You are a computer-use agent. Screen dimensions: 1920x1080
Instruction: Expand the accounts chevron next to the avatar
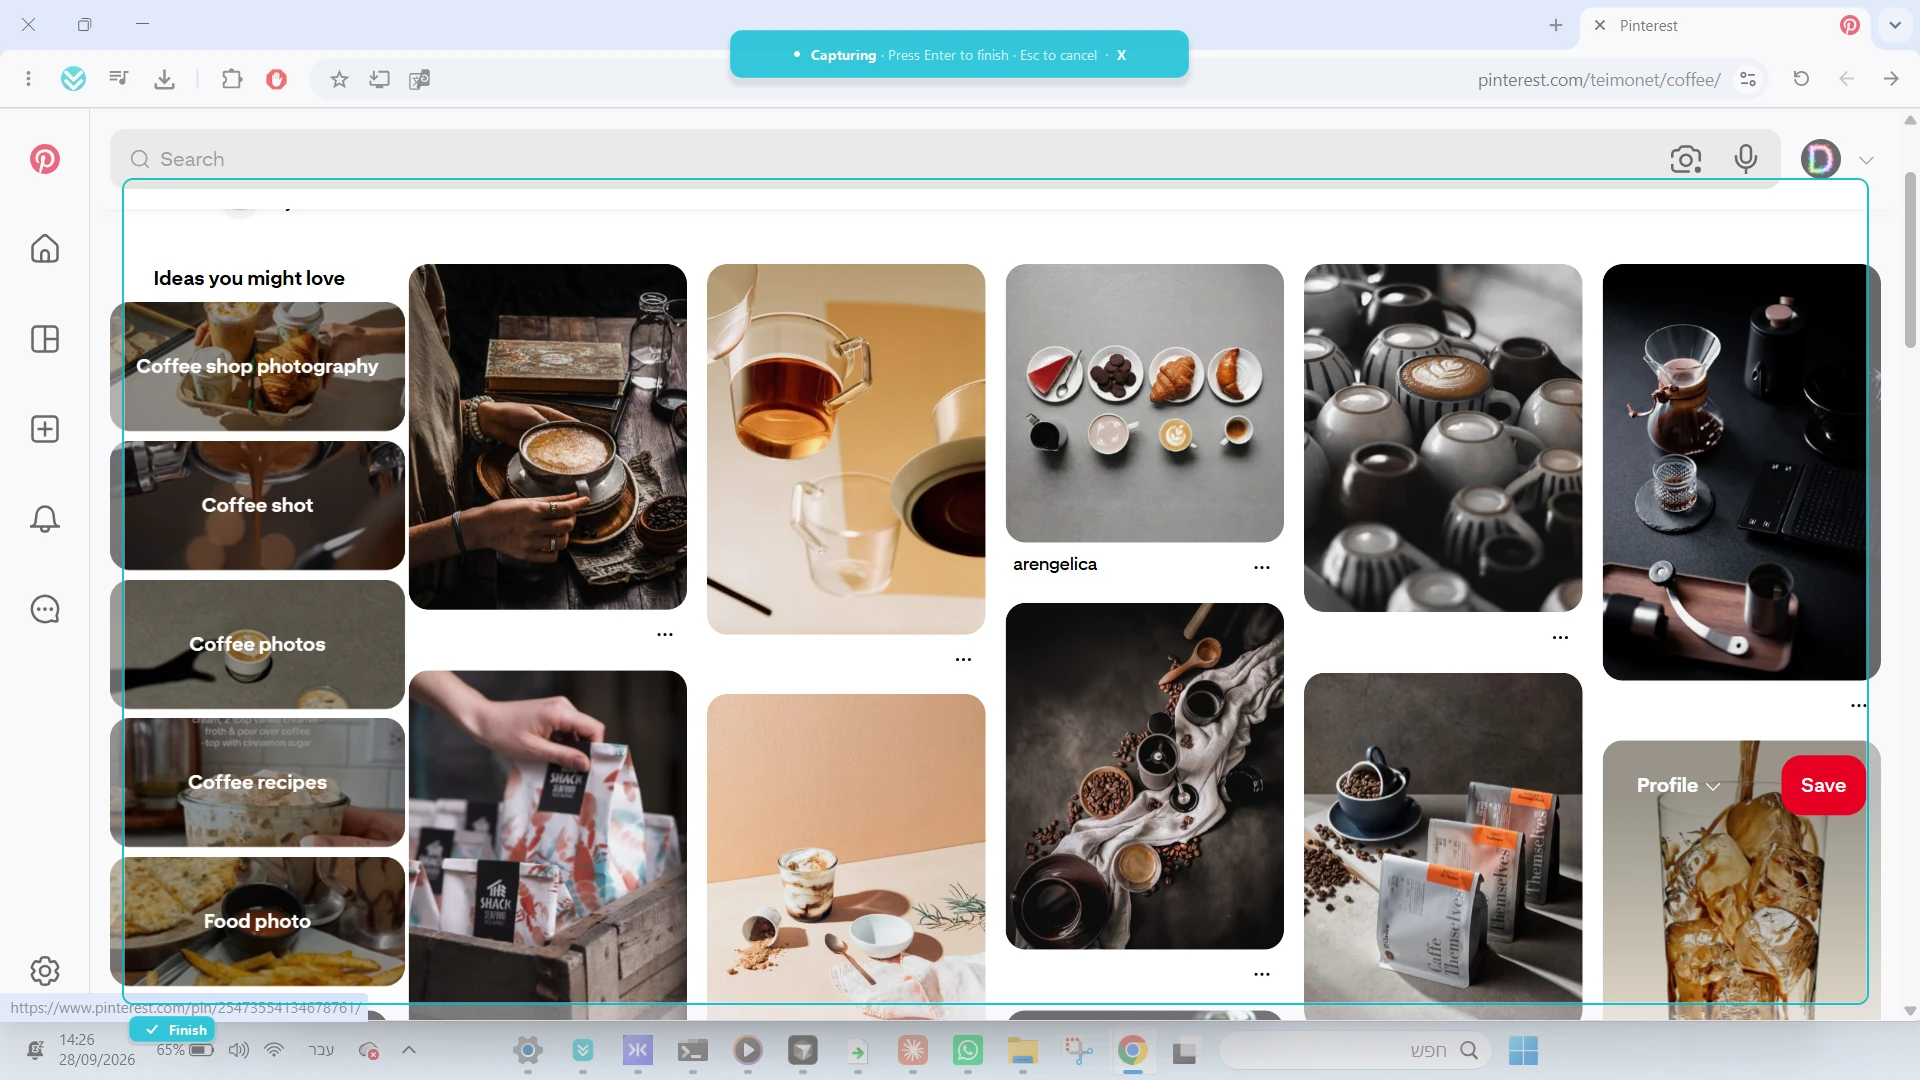point(1866,160)
